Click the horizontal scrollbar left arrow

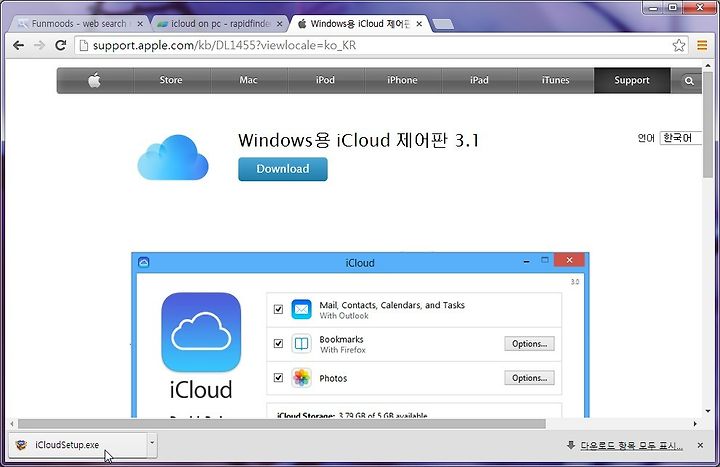[x=12, y=424]
